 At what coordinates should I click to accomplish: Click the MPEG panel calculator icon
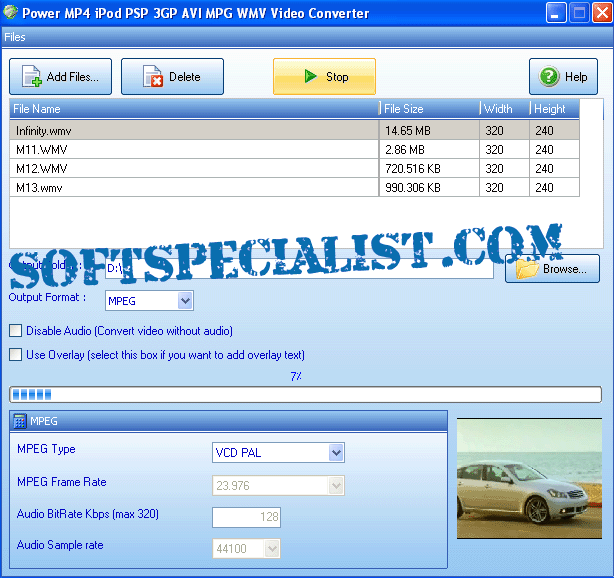coord(20,421)
